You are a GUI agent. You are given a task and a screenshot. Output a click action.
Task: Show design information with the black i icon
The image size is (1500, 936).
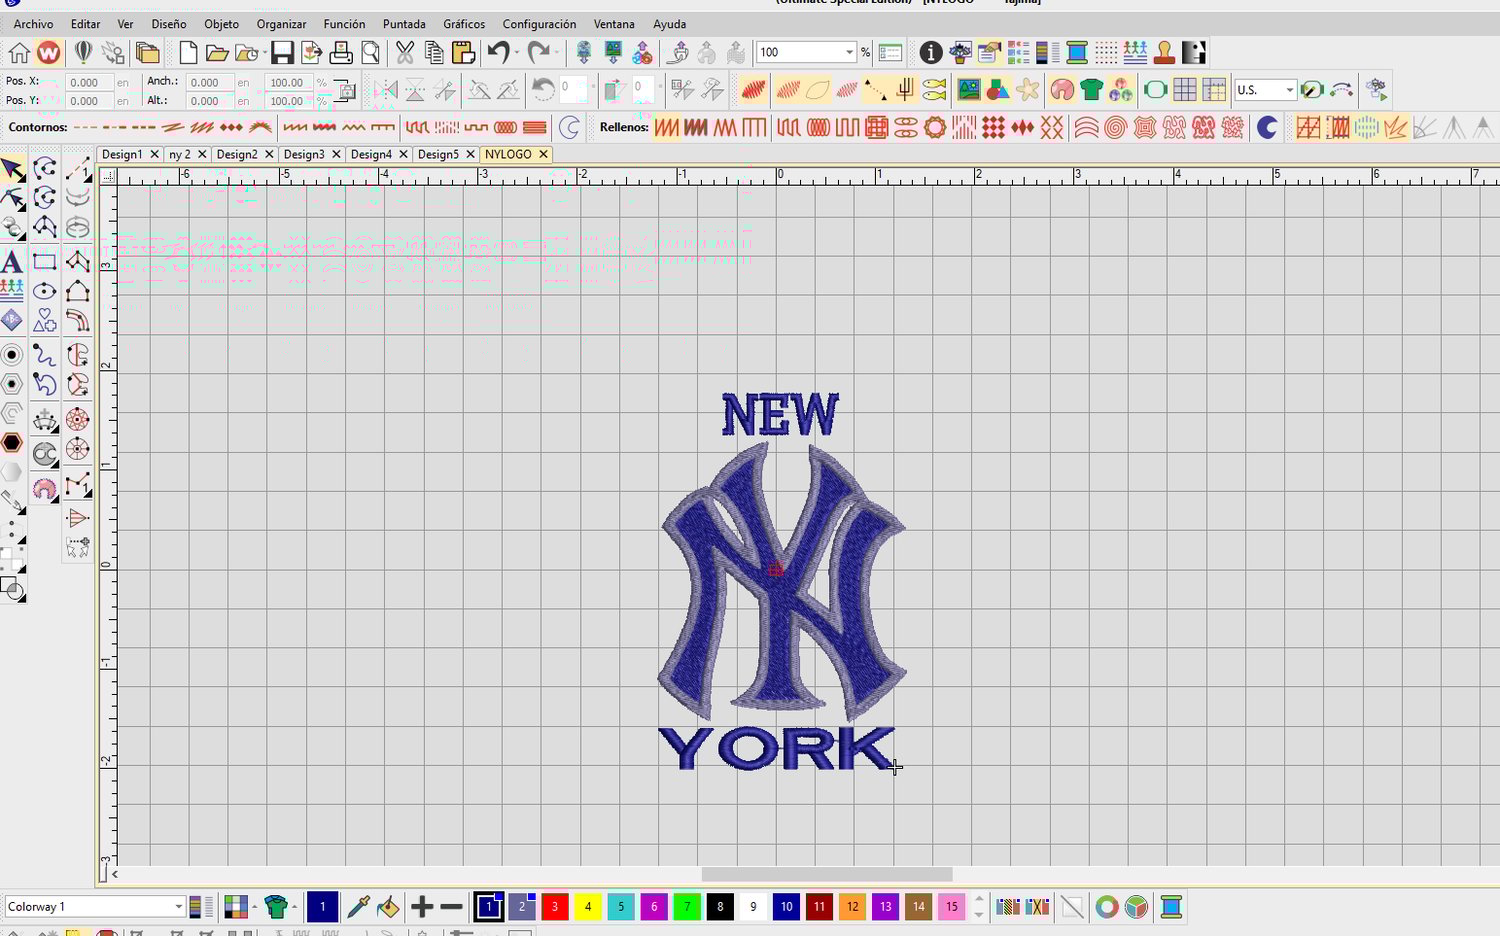pos(931,53)
